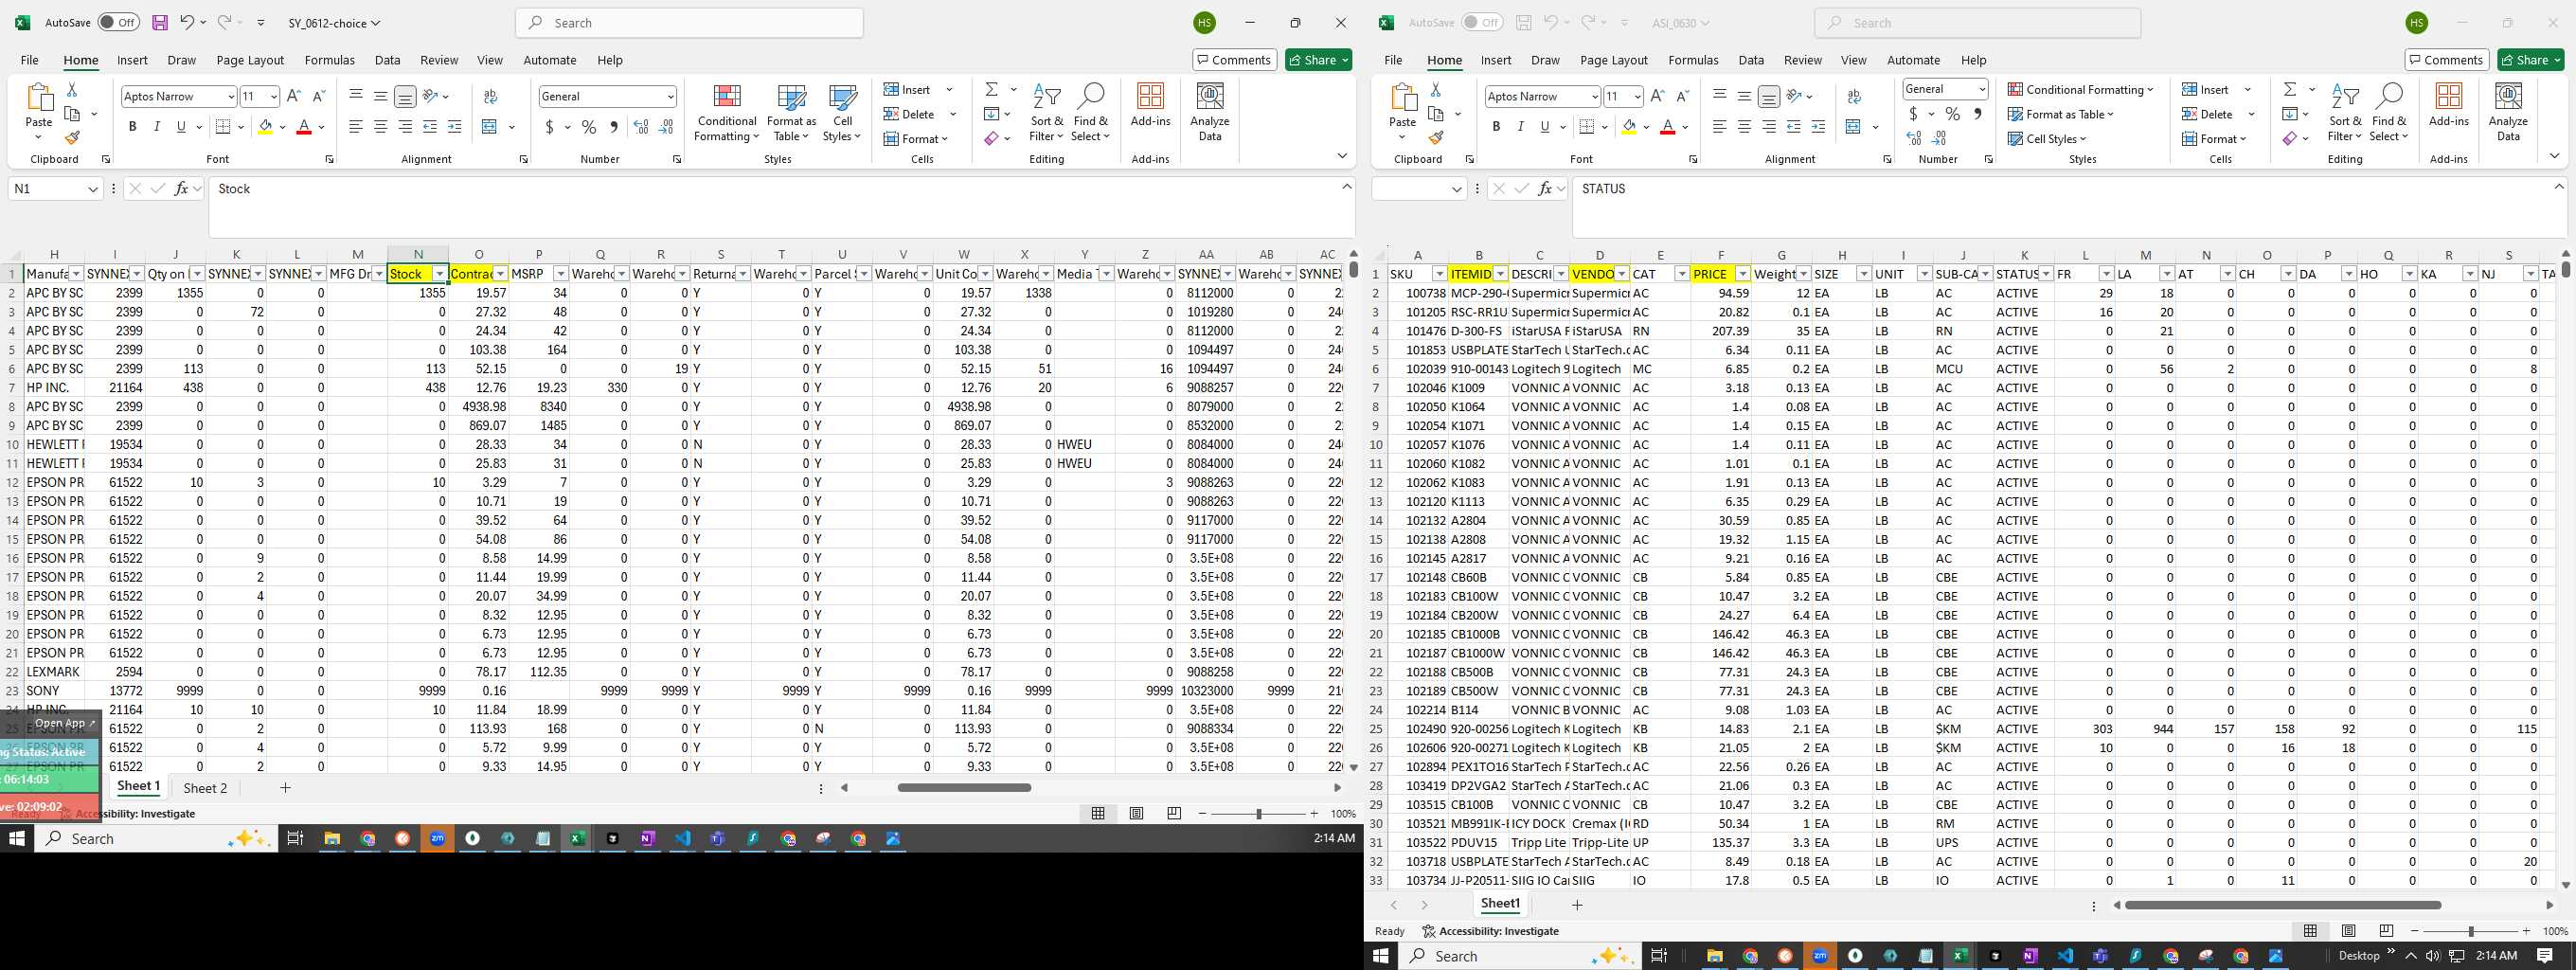Image resolution: width=2576 pixels, height=970 pixels.
Task: Click Share button in SY_0612-choice window
Action: pos(1319,60)
